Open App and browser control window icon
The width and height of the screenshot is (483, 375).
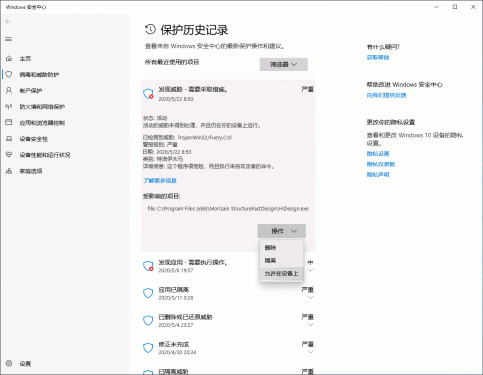pyautogui.click(x=9, y=122)
